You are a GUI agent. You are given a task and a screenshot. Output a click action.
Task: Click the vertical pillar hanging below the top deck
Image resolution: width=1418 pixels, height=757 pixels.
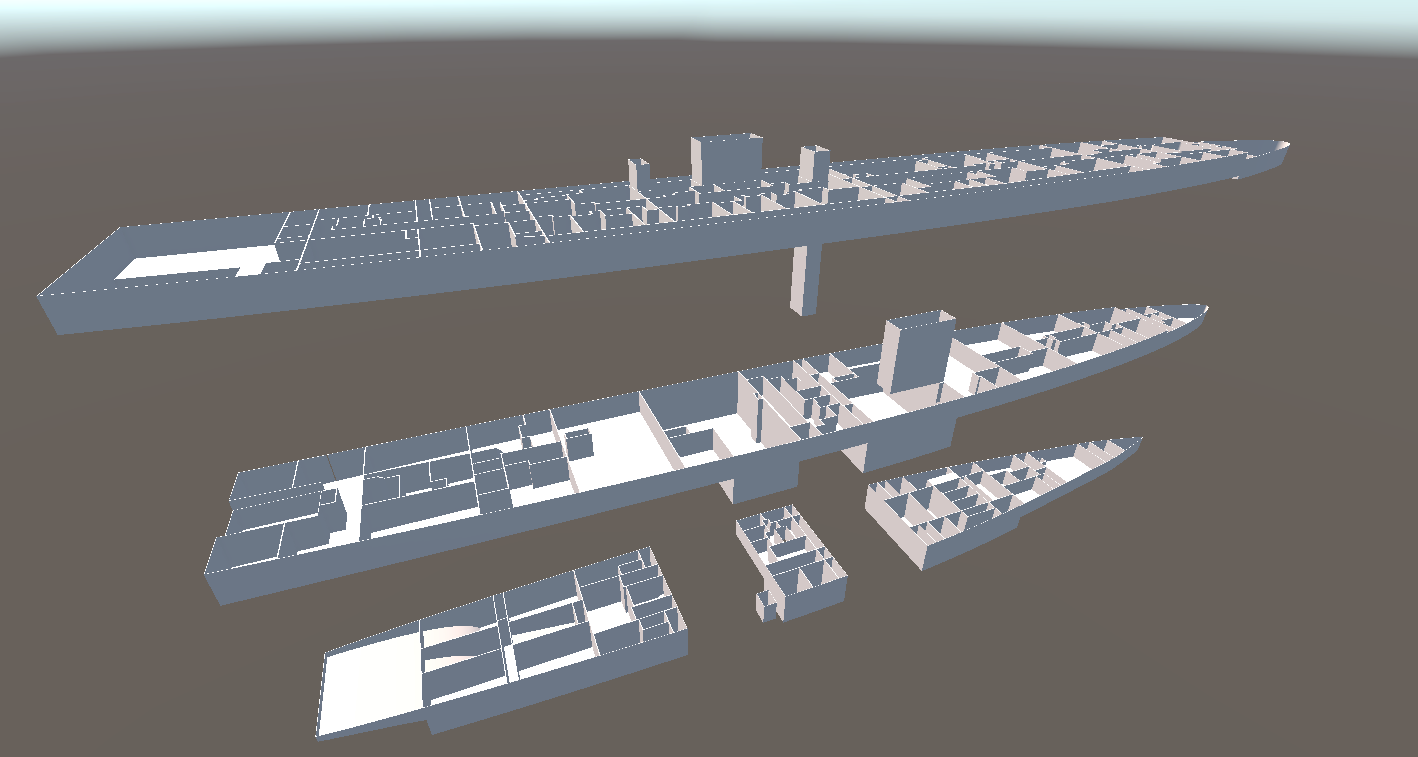803,278
